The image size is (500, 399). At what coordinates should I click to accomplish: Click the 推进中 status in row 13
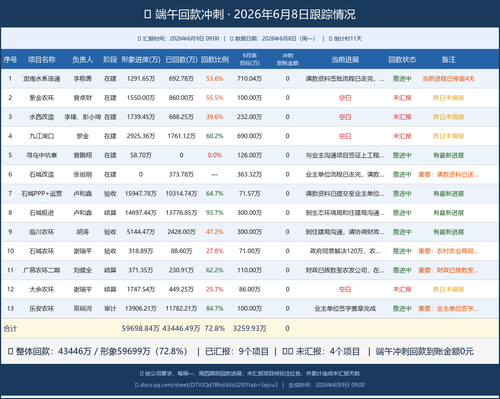click(x=402, y=309)
